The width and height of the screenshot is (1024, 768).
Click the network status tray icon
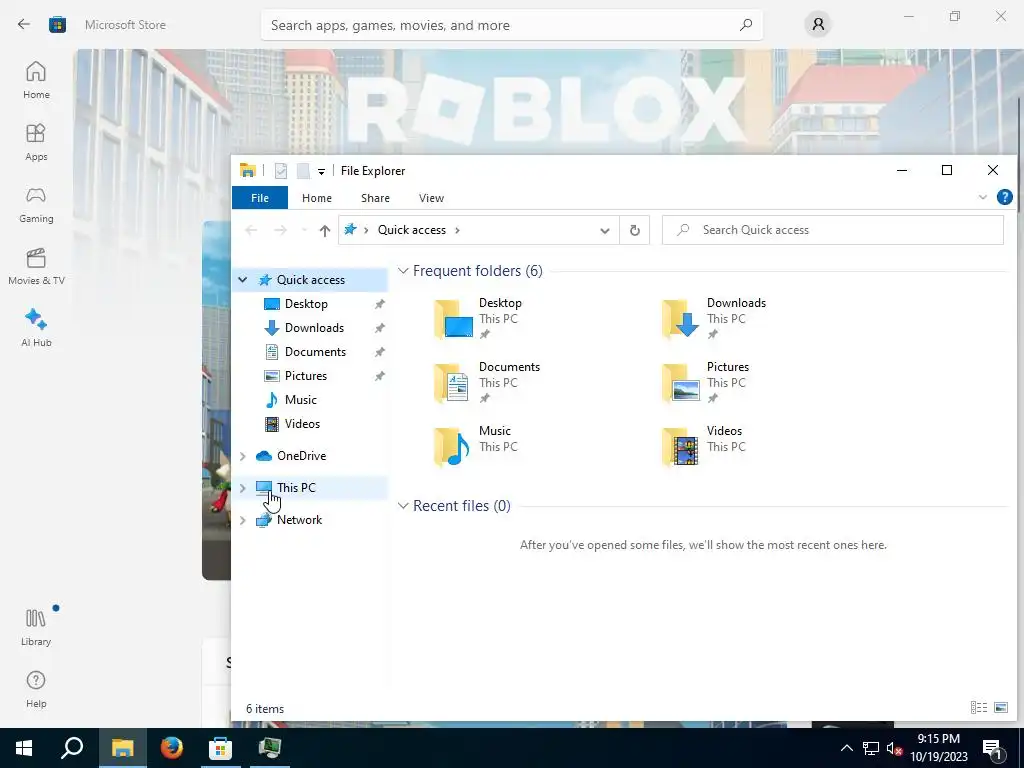pos(871,748)
